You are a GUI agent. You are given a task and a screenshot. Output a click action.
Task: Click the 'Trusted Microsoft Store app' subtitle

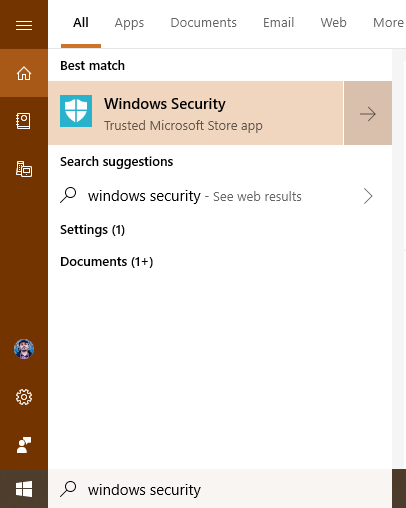pos(183,126)
